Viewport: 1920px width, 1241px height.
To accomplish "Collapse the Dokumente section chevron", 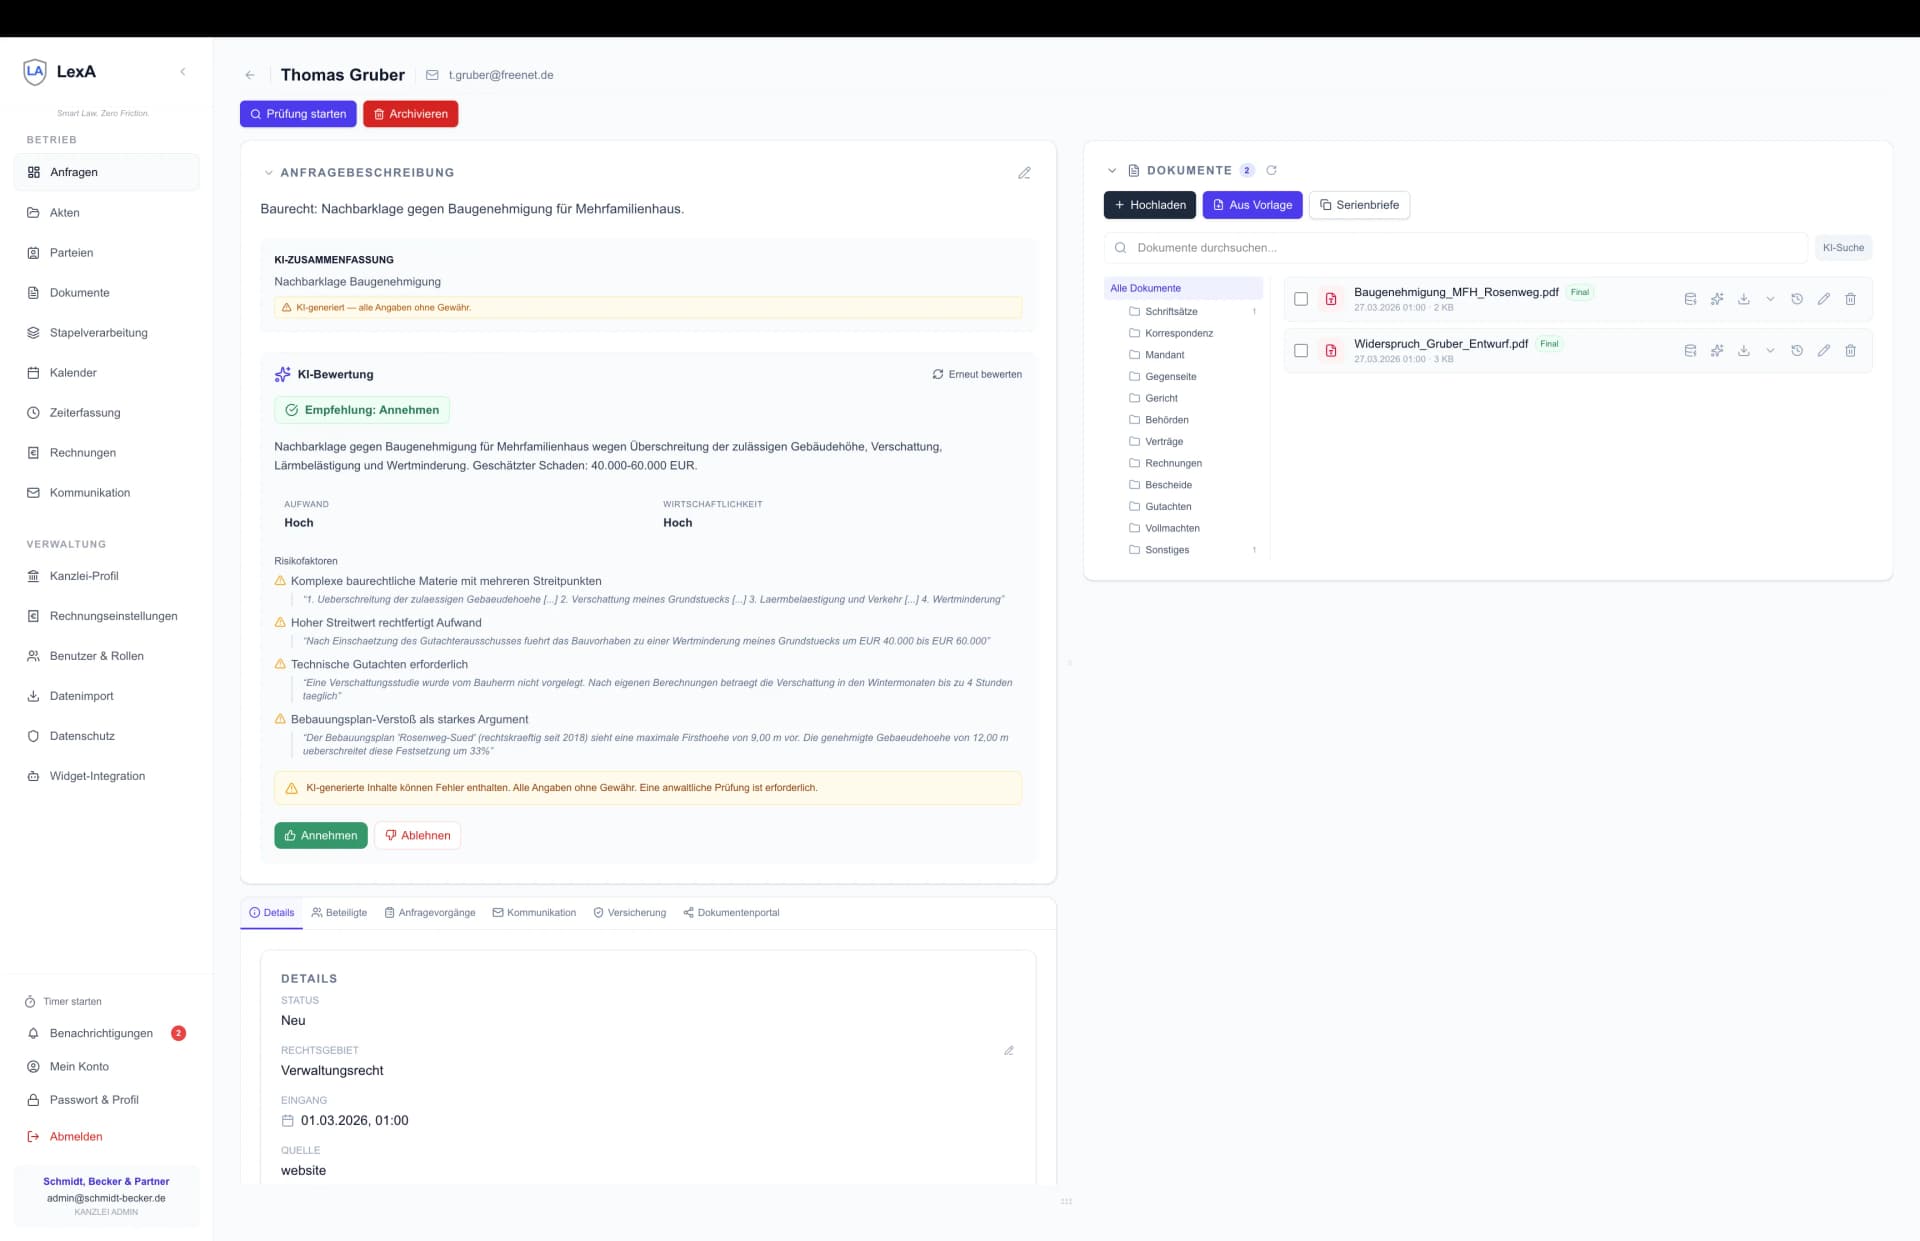I will (x=1111, y=171).
